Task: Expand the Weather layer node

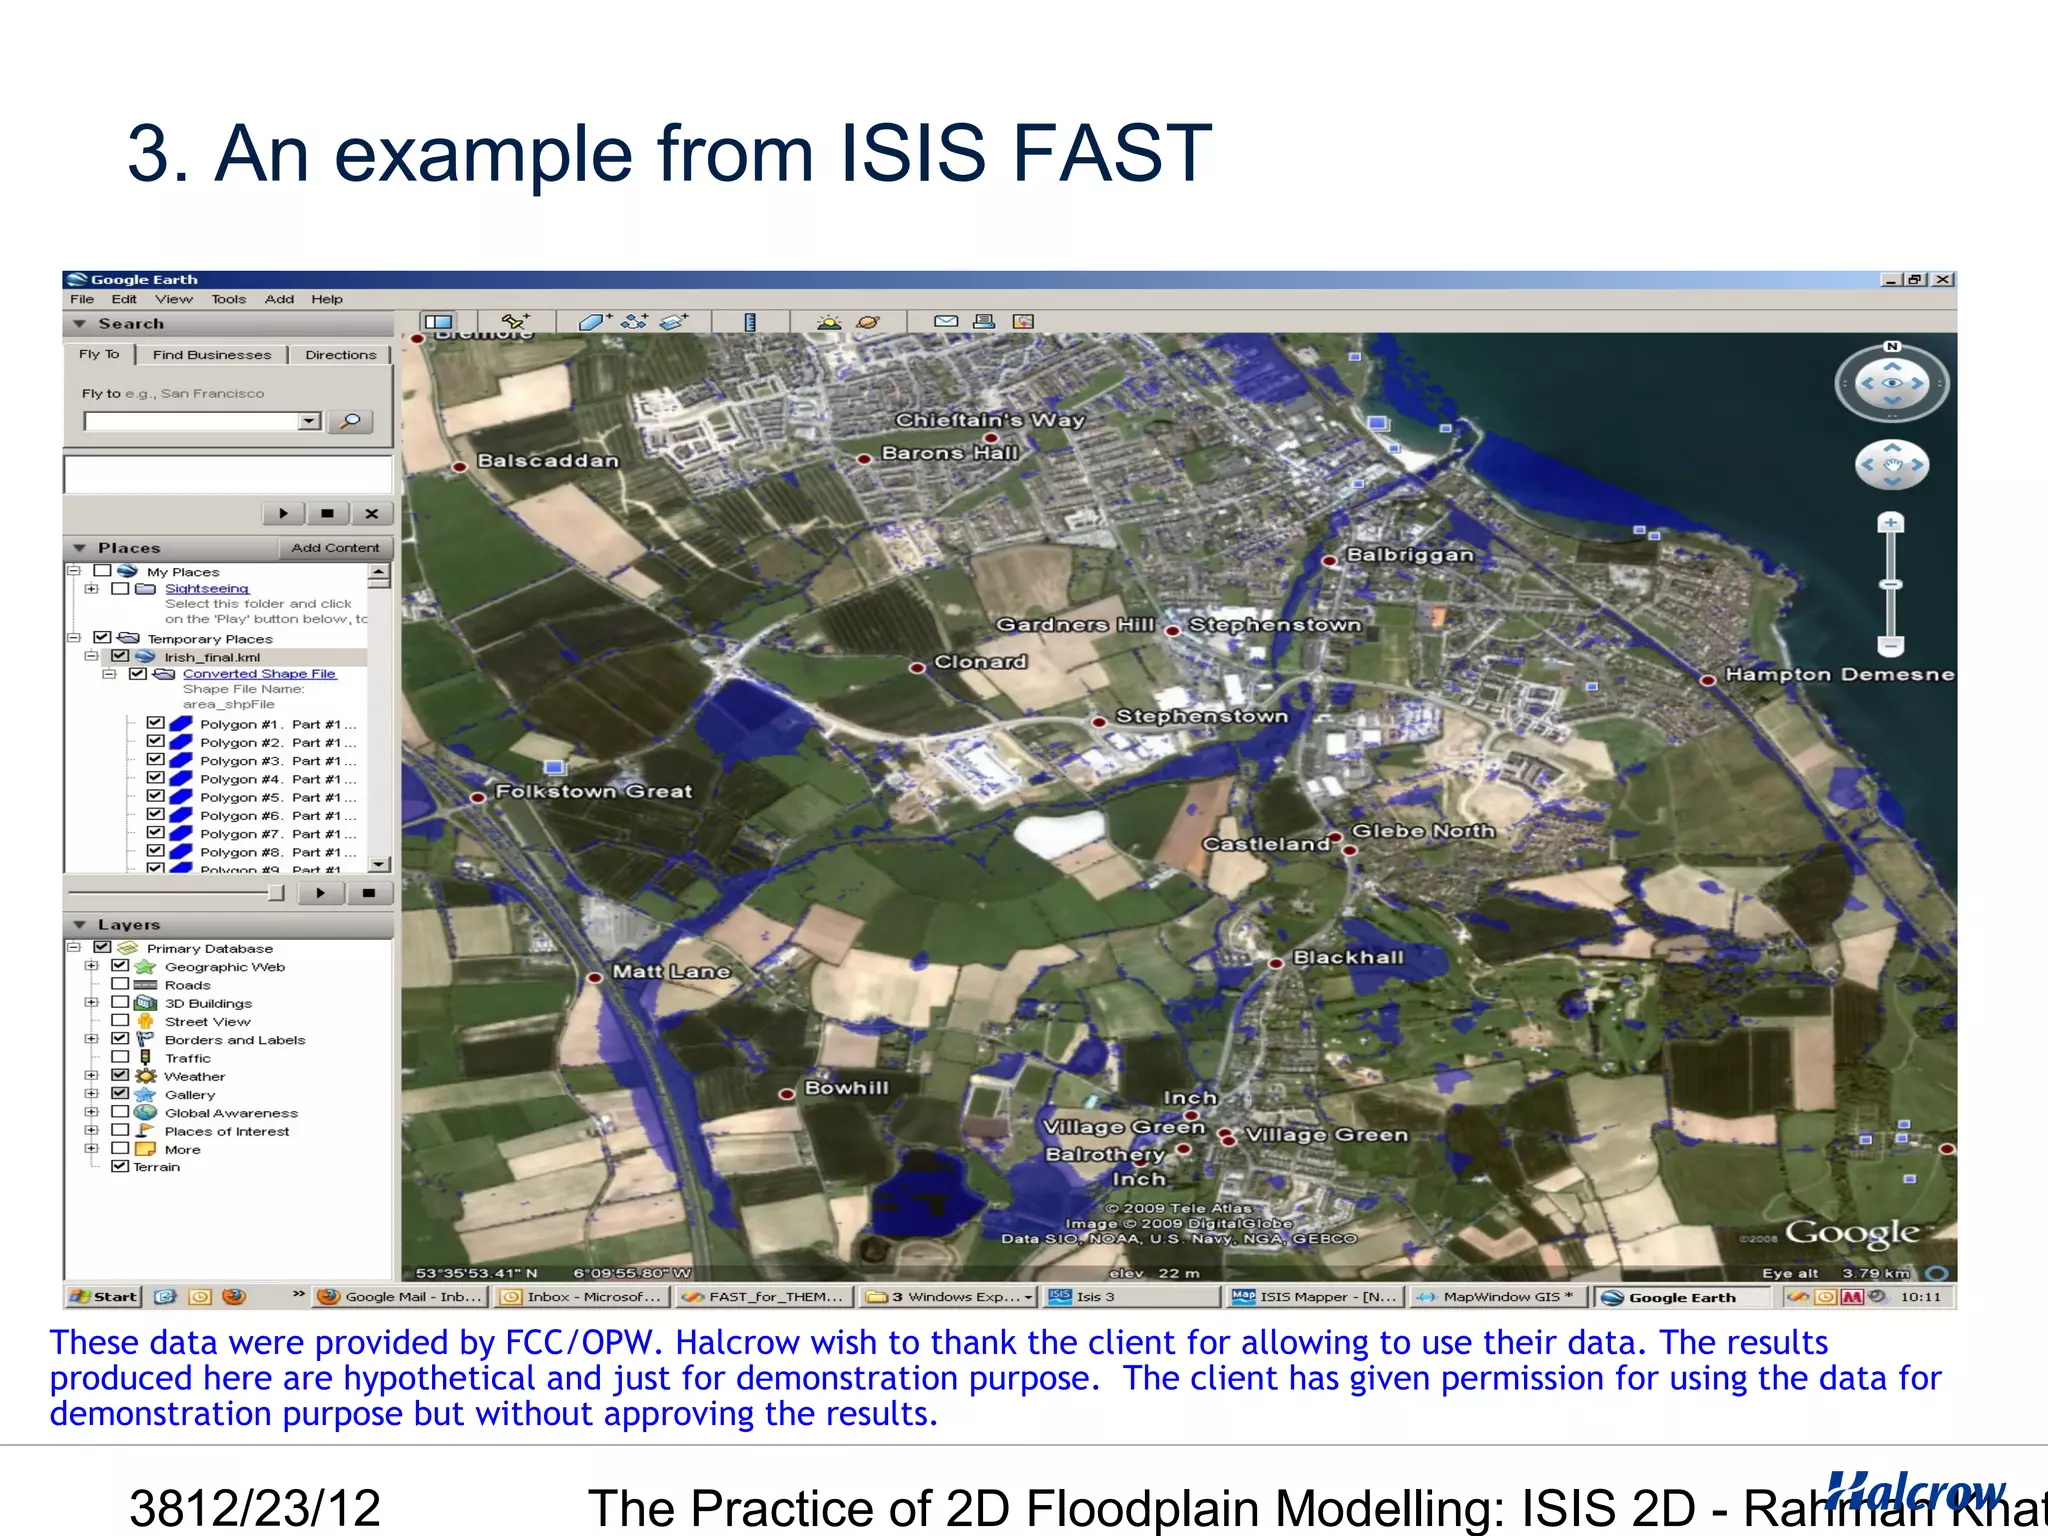Action: pyautogui.click(x=92, y=1076)
